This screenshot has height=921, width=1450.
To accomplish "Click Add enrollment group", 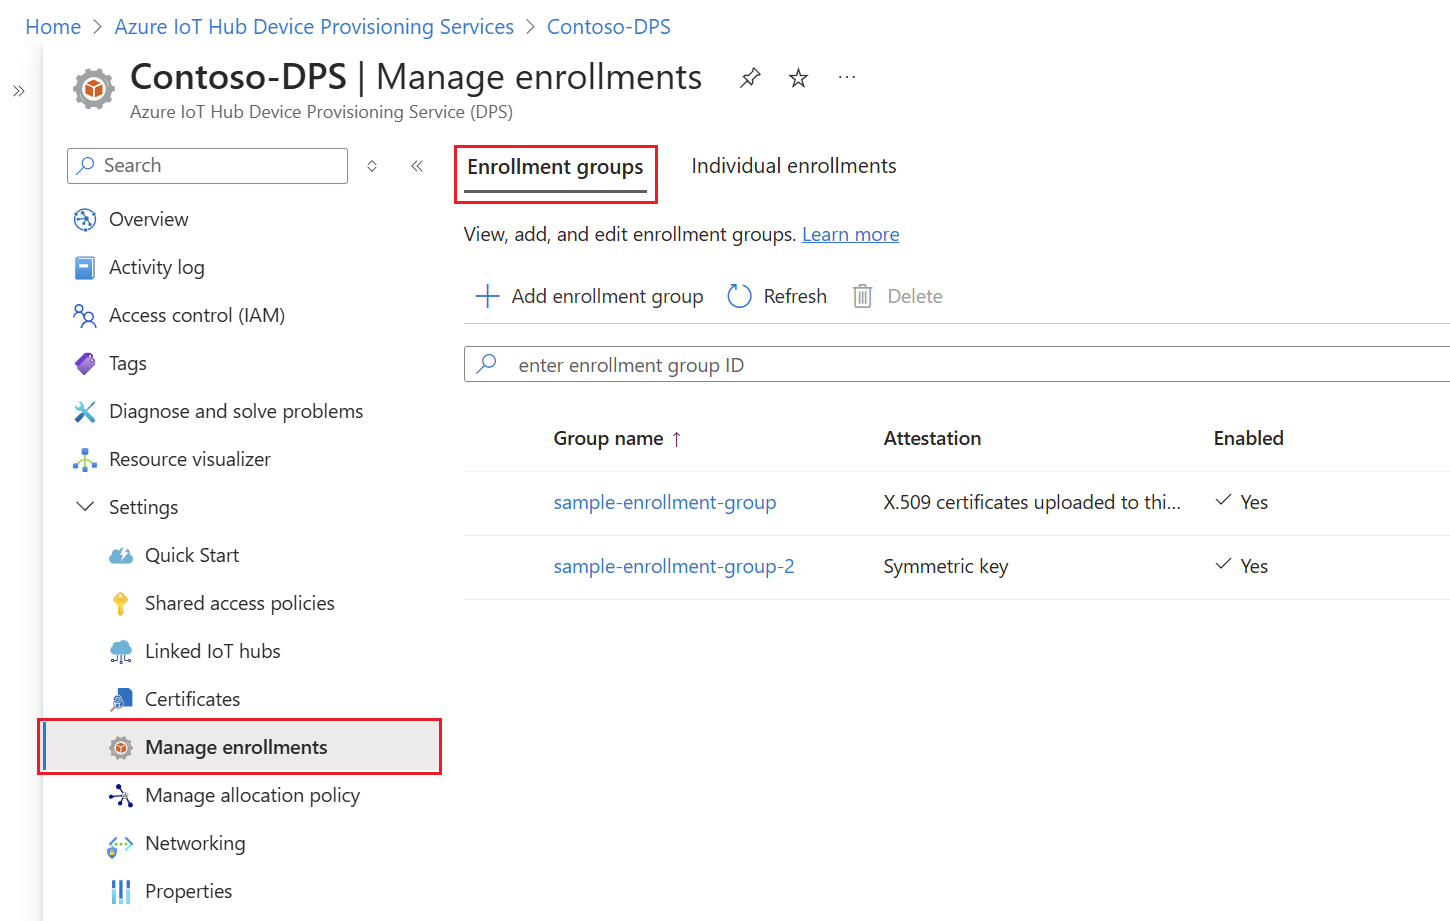I will coord(588,296).
